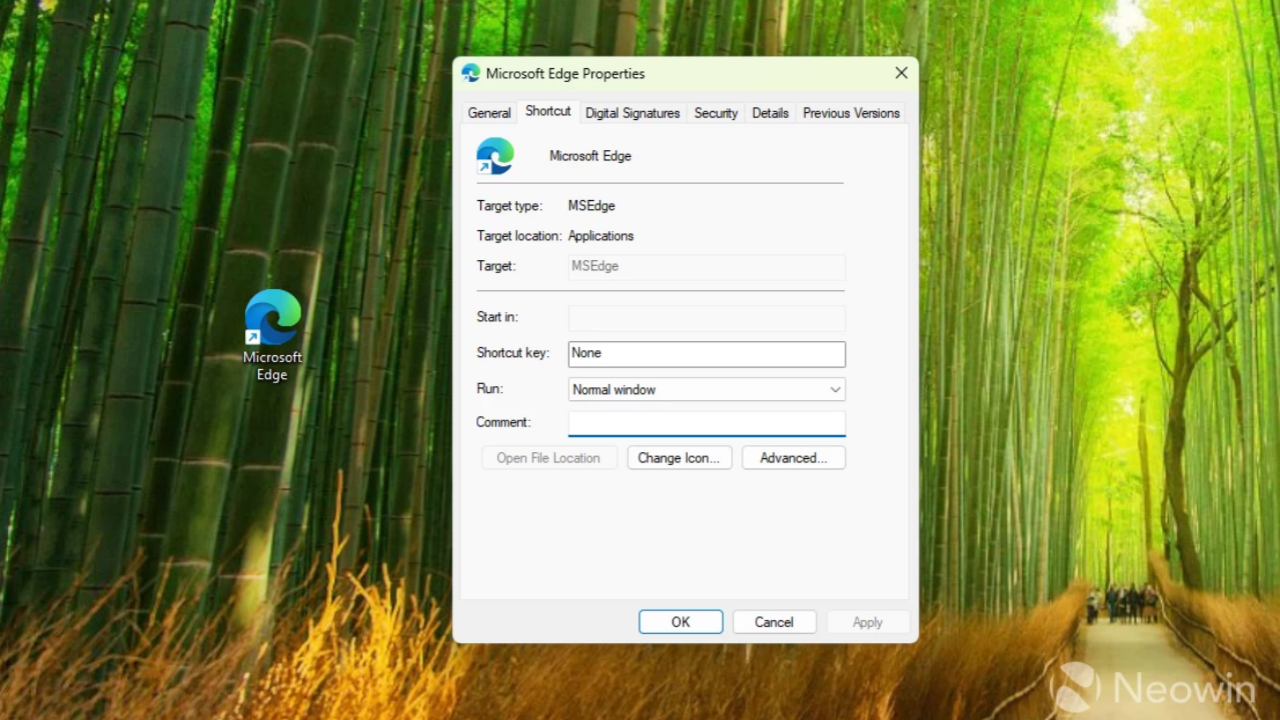
Task: Click the greyed-out Target field
Action: (x=706, y=267)
